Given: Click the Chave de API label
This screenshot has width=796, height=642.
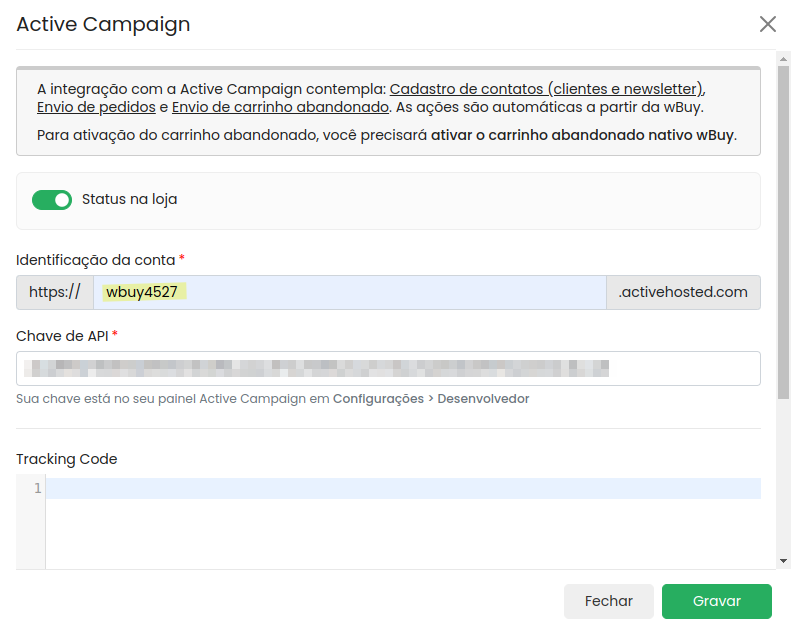Looking at the screenshot, I should [x=62, y=336].
